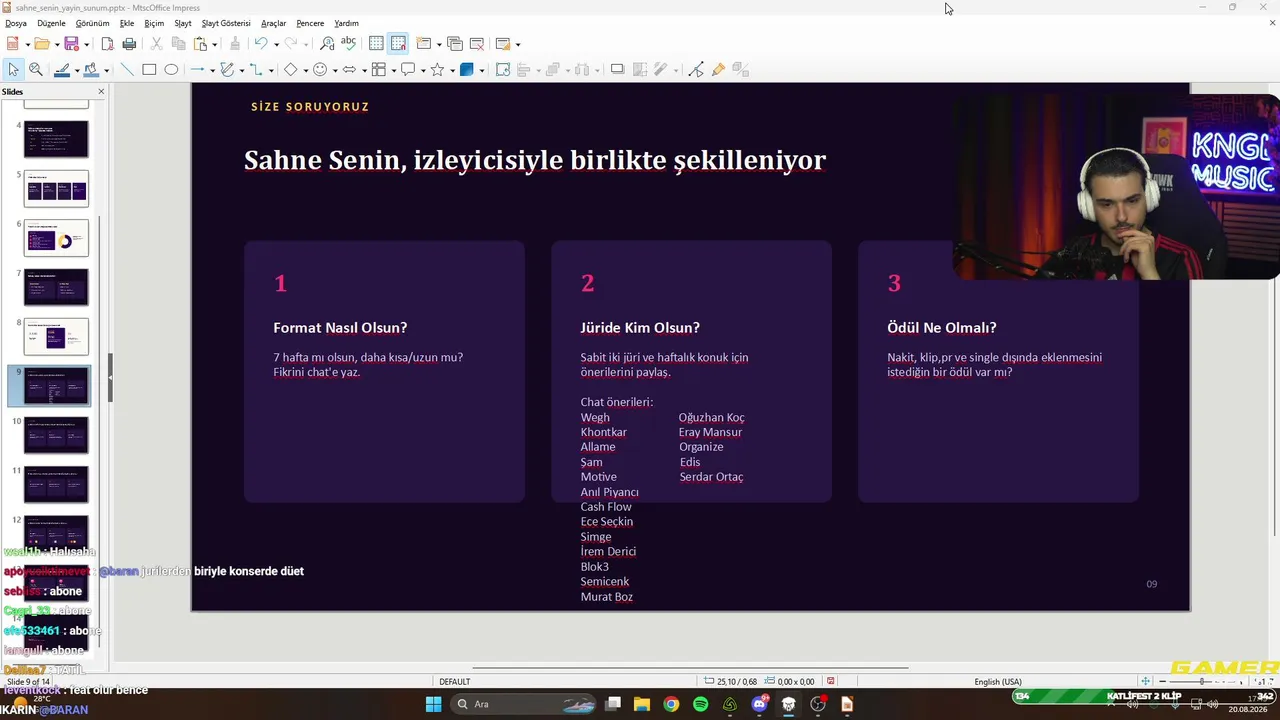Image resolution: width=1280 pixels, height=720 pixels.
Task: Toggle Glue Points editing
Action: coord(718,70)
